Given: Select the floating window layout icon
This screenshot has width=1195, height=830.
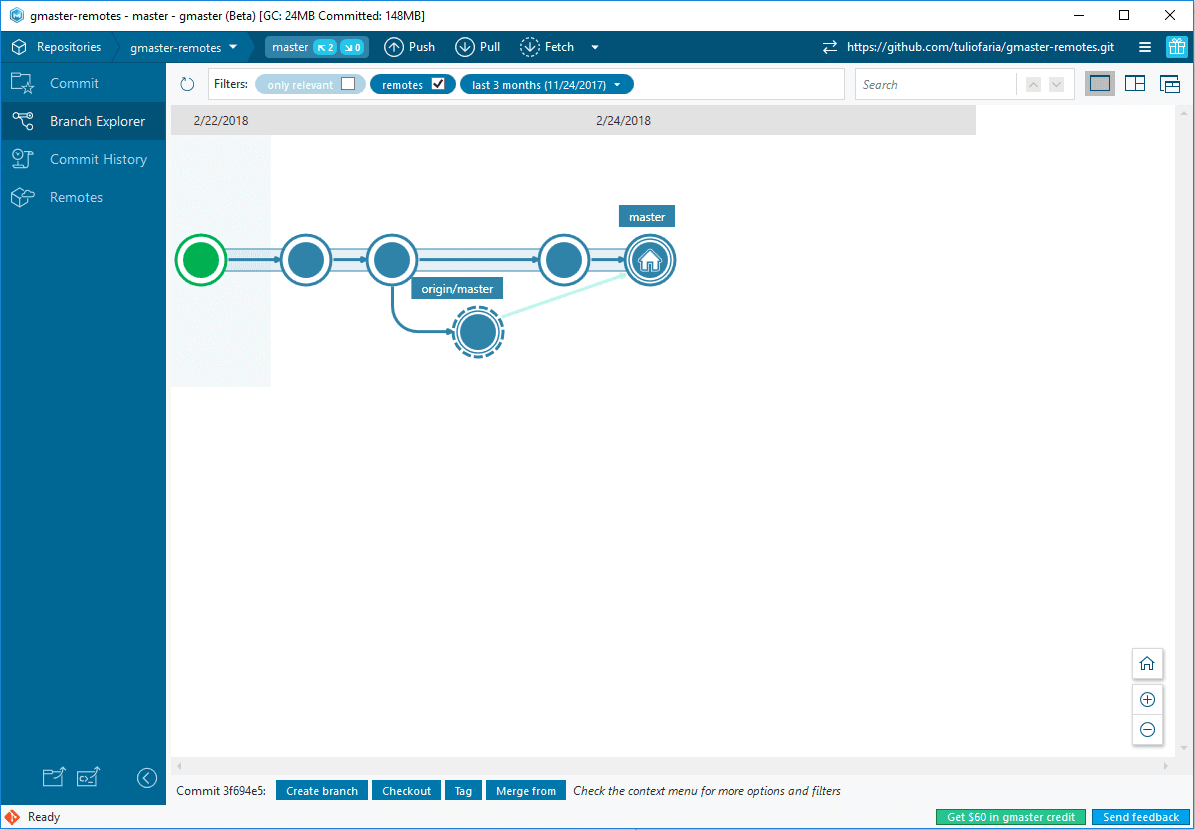Looking at the screenshot, I should point(1170,84).
